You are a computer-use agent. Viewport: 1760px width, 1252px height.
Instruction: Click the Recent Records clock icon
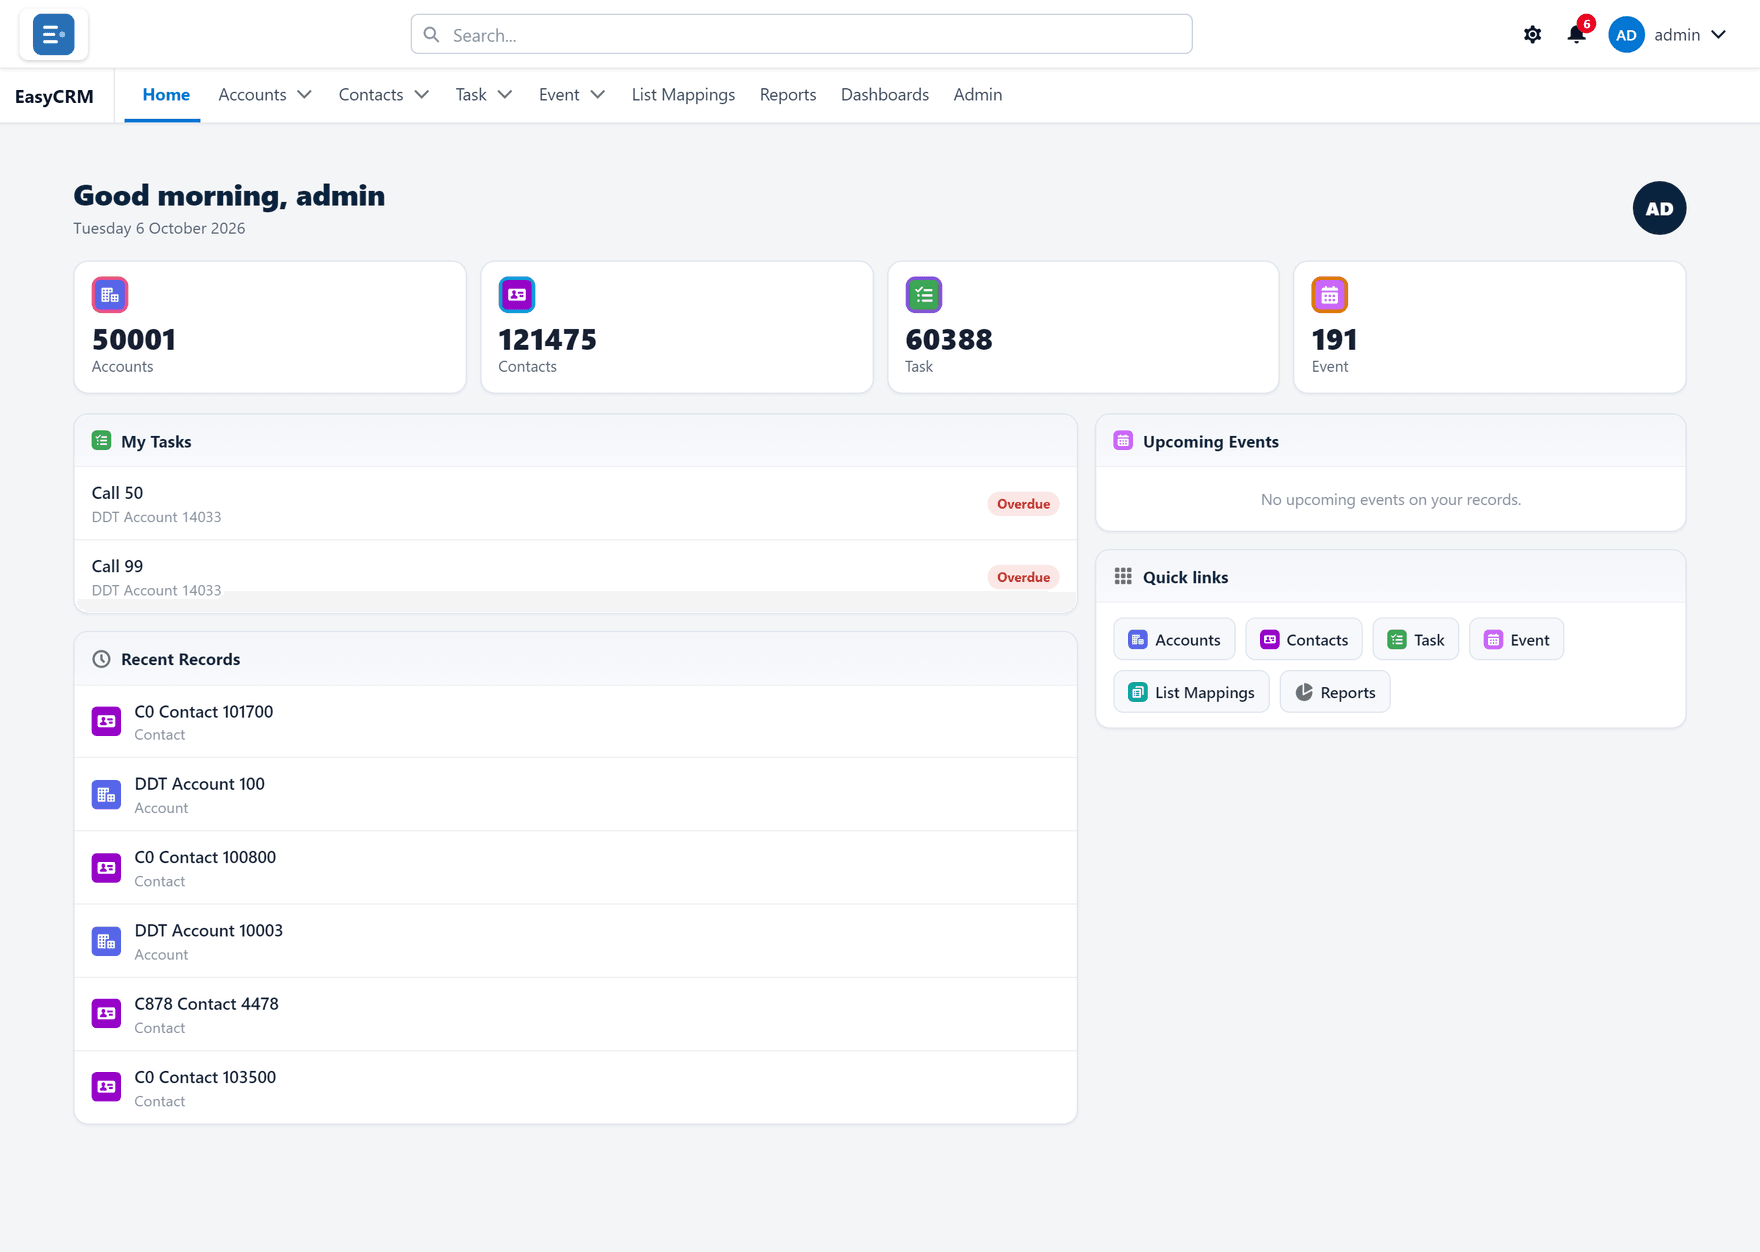coord(101,659)
